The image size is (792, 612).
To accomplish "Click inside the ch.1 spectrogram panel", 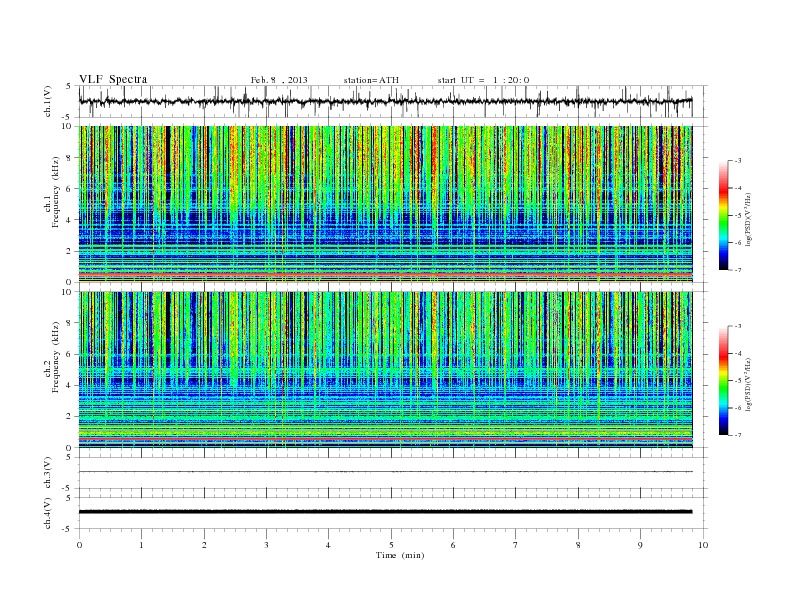I will [385, 204].
